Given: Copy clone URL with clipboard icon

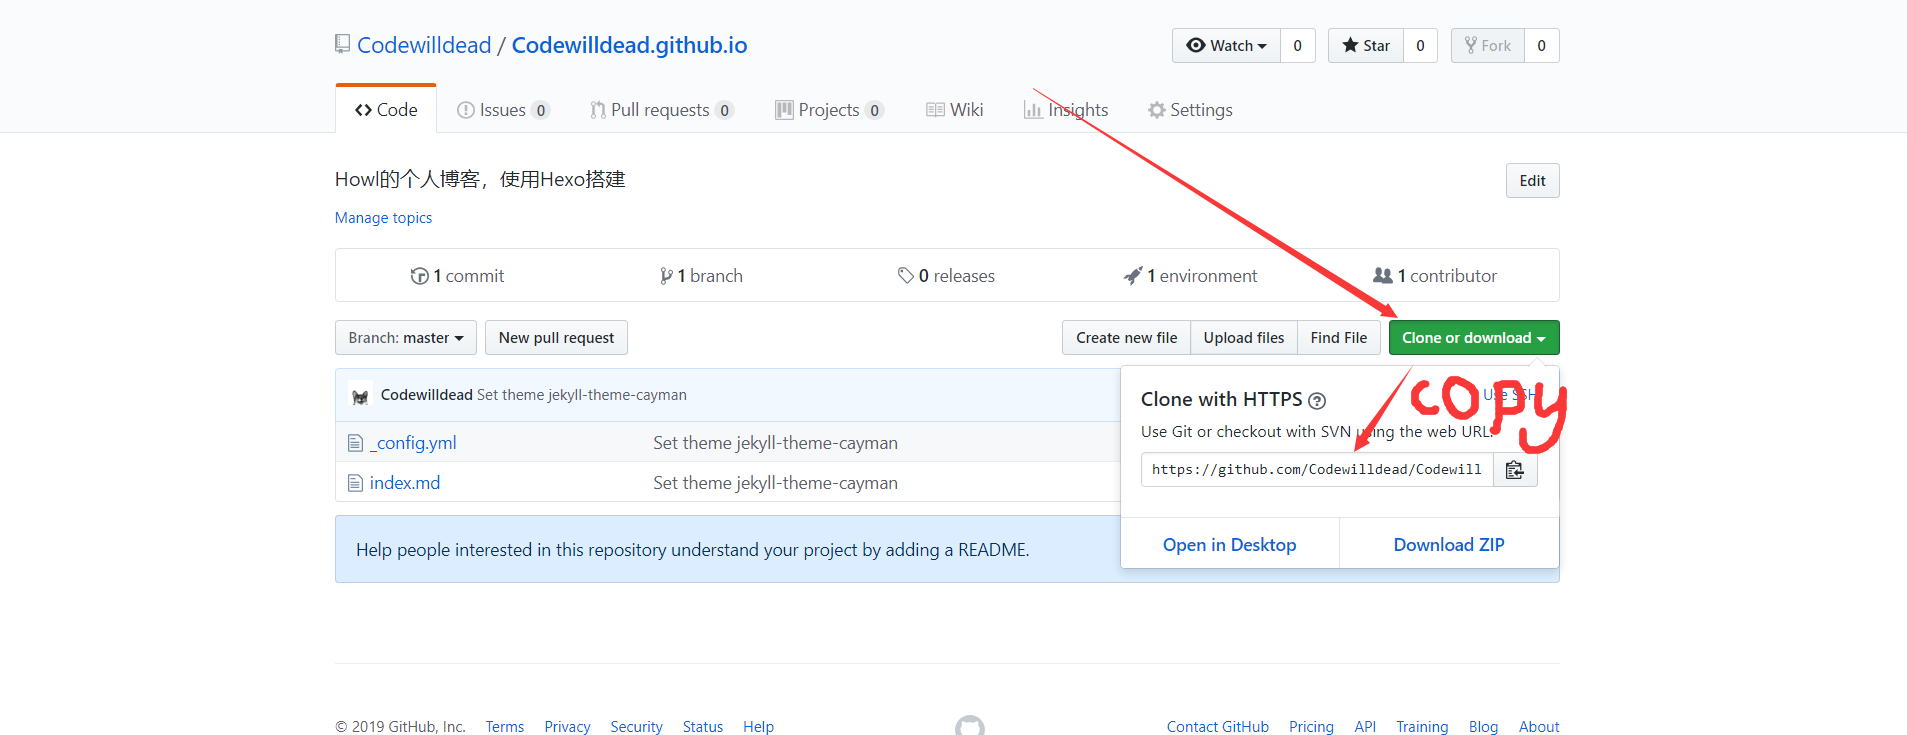Looking at the screenshot, I should (1515, 470).
